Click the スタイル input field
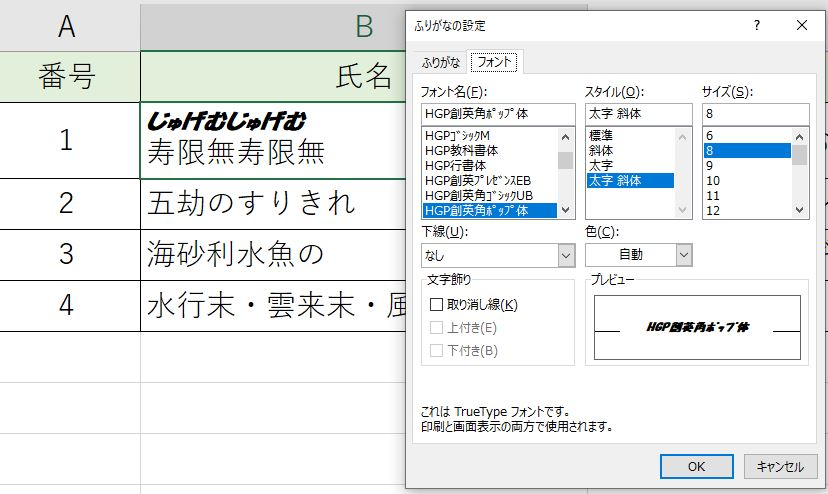The image size is (828, 494). pyautogui.click(x=638, y=114)
